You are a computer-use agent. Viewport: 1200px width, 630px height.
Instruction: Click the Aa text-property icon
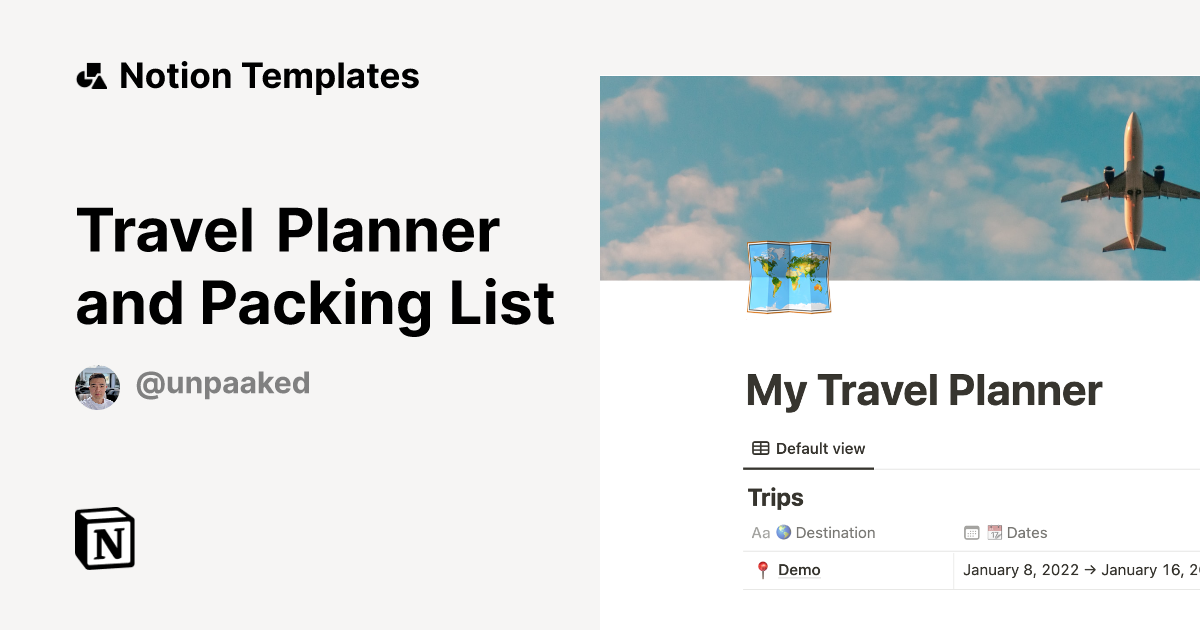[761, 532]
